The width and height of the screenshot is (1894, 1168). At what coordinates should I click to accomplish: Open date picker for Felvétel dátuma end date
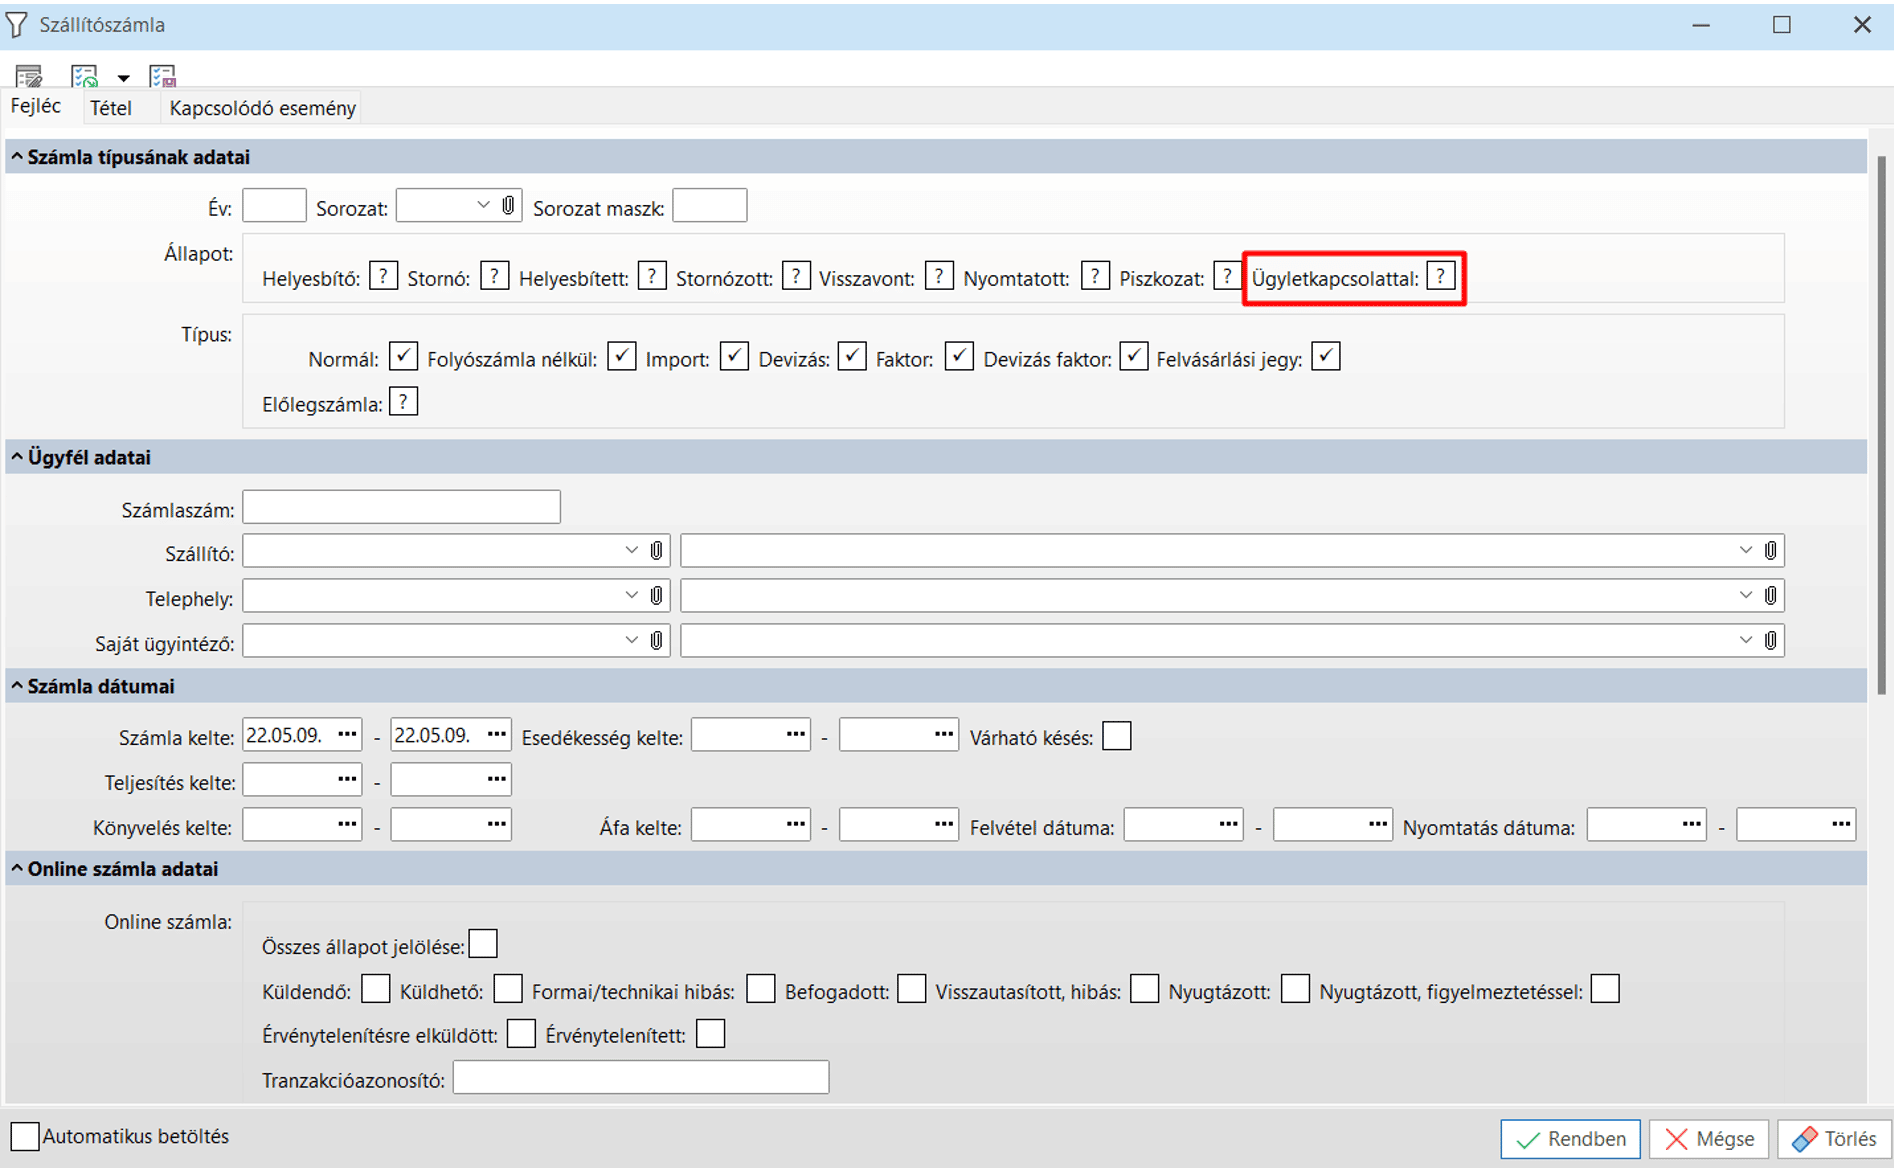[x=1378, y=824]
